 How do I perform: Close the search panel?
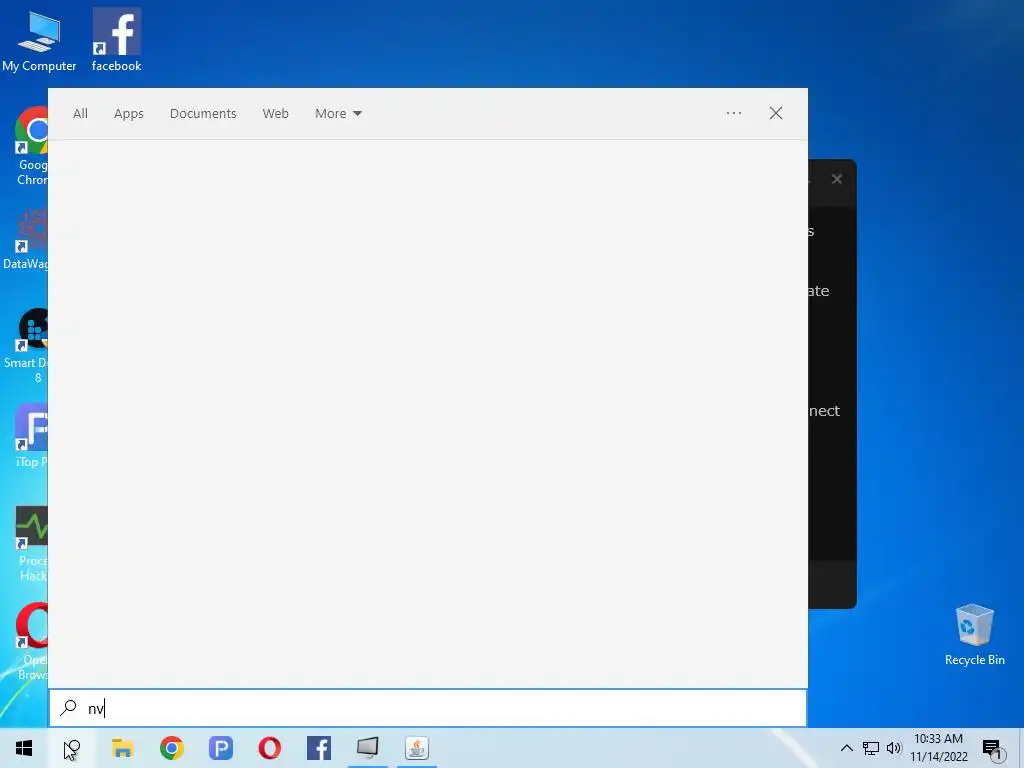[x=776, y=113]
